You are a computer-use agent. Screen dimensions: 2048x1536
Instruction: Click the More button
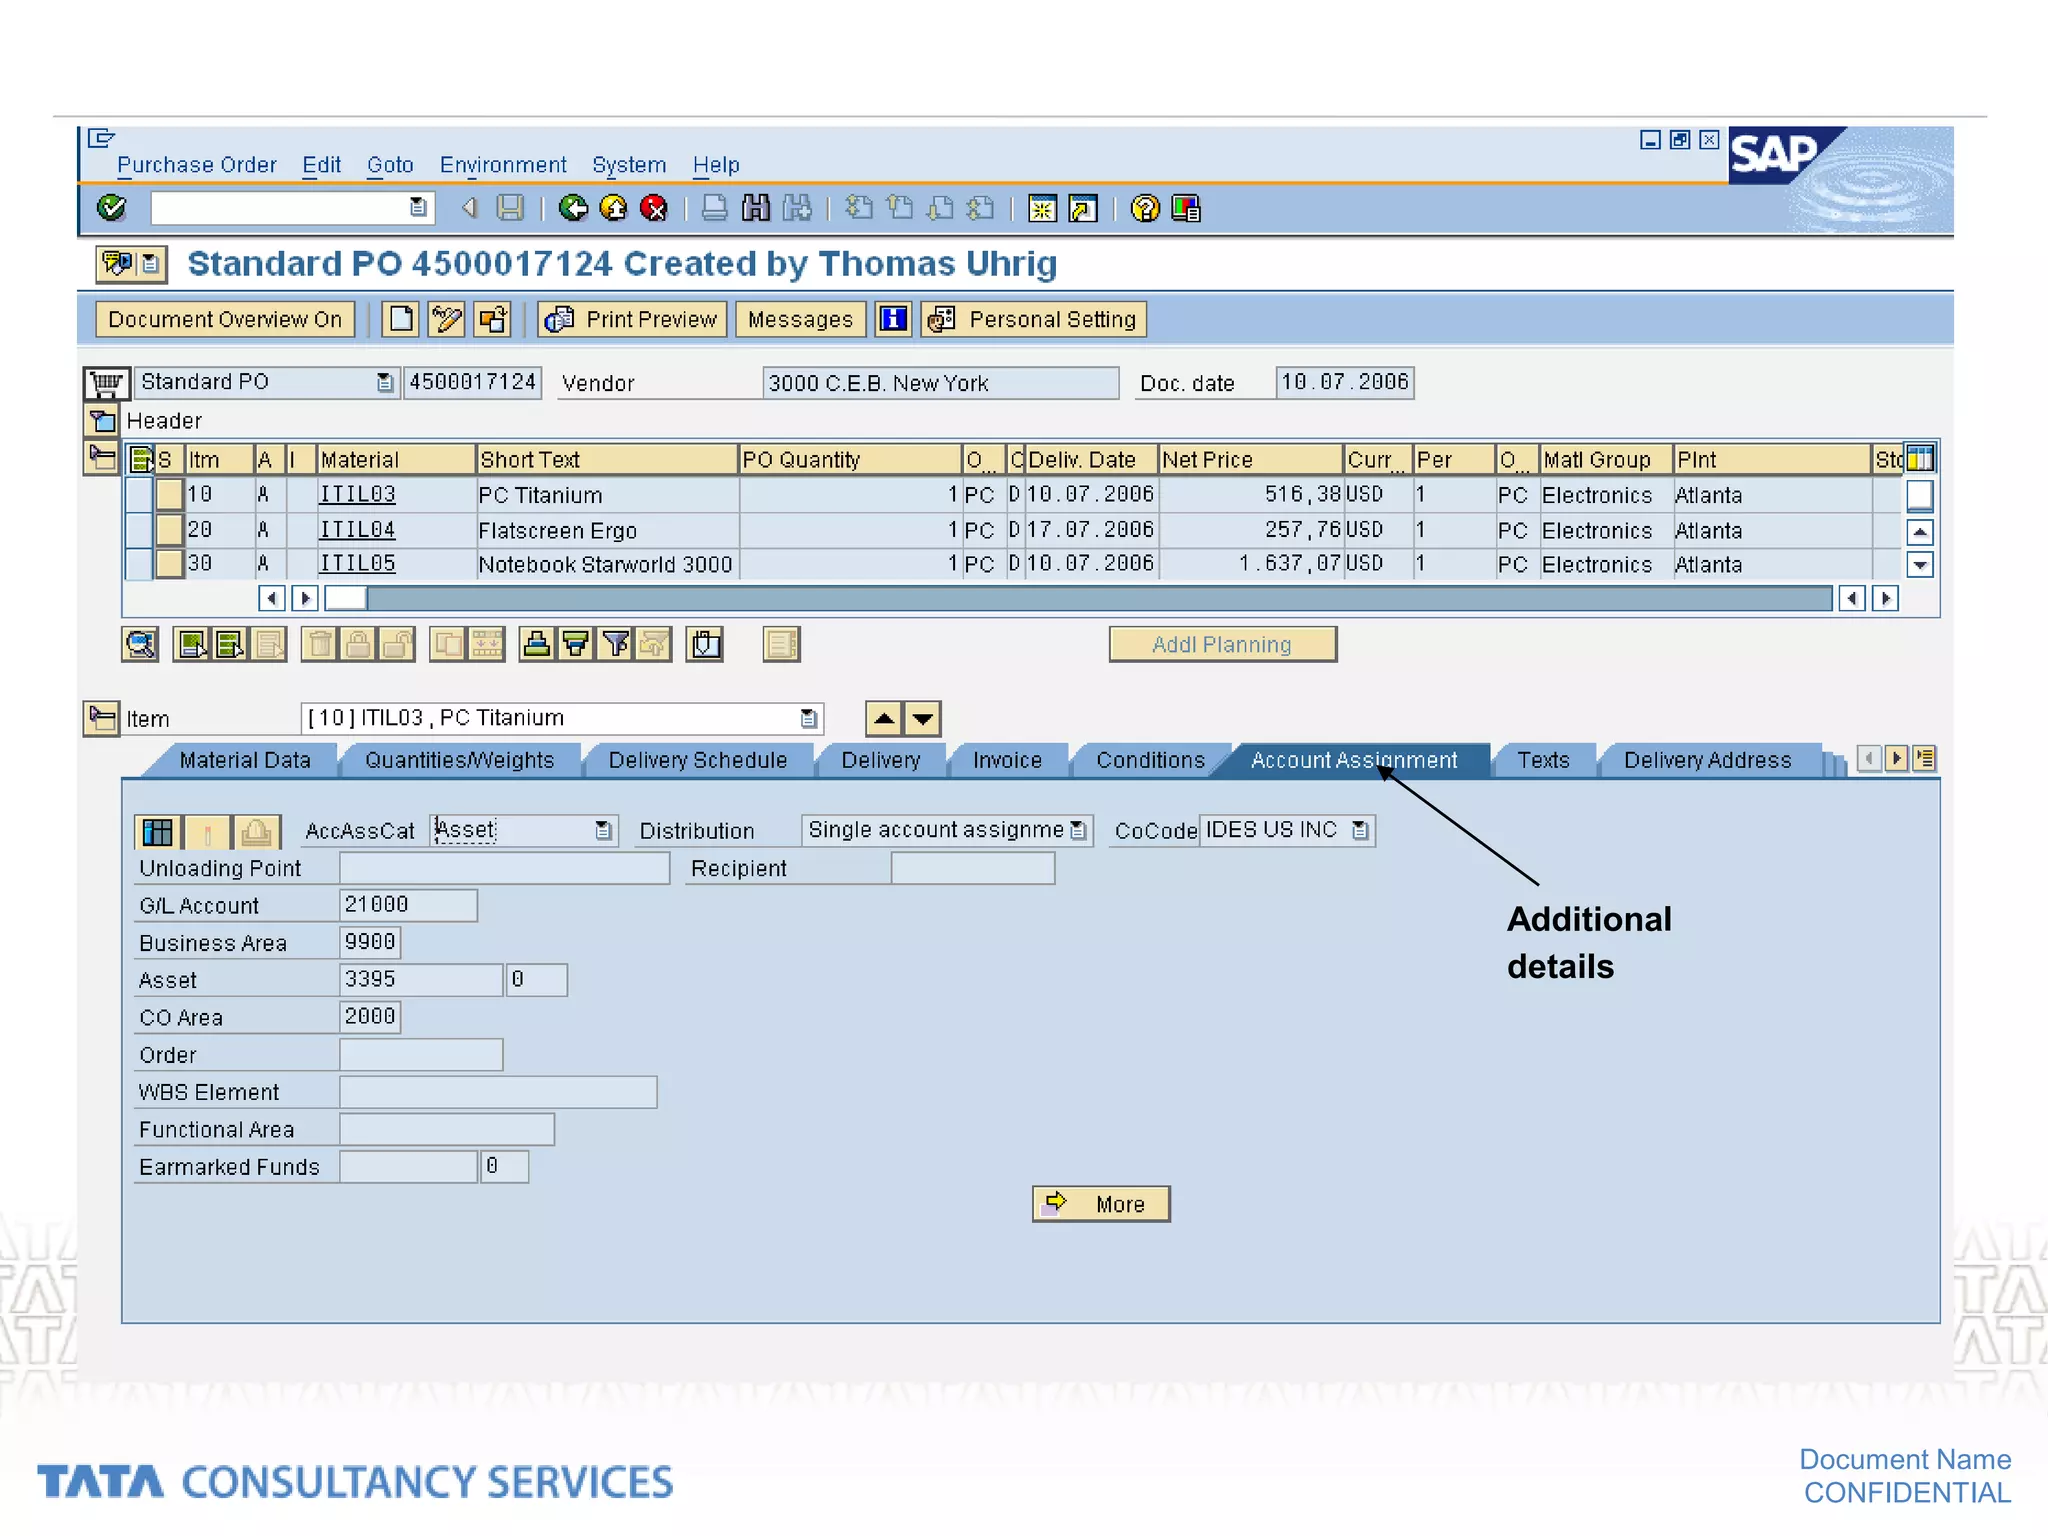1101,1204
